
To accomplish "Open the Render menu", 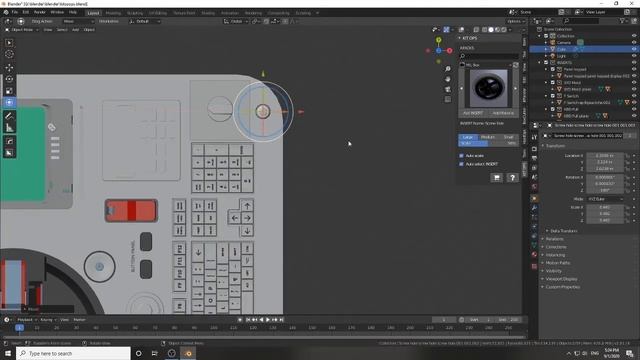I will 40,12.
